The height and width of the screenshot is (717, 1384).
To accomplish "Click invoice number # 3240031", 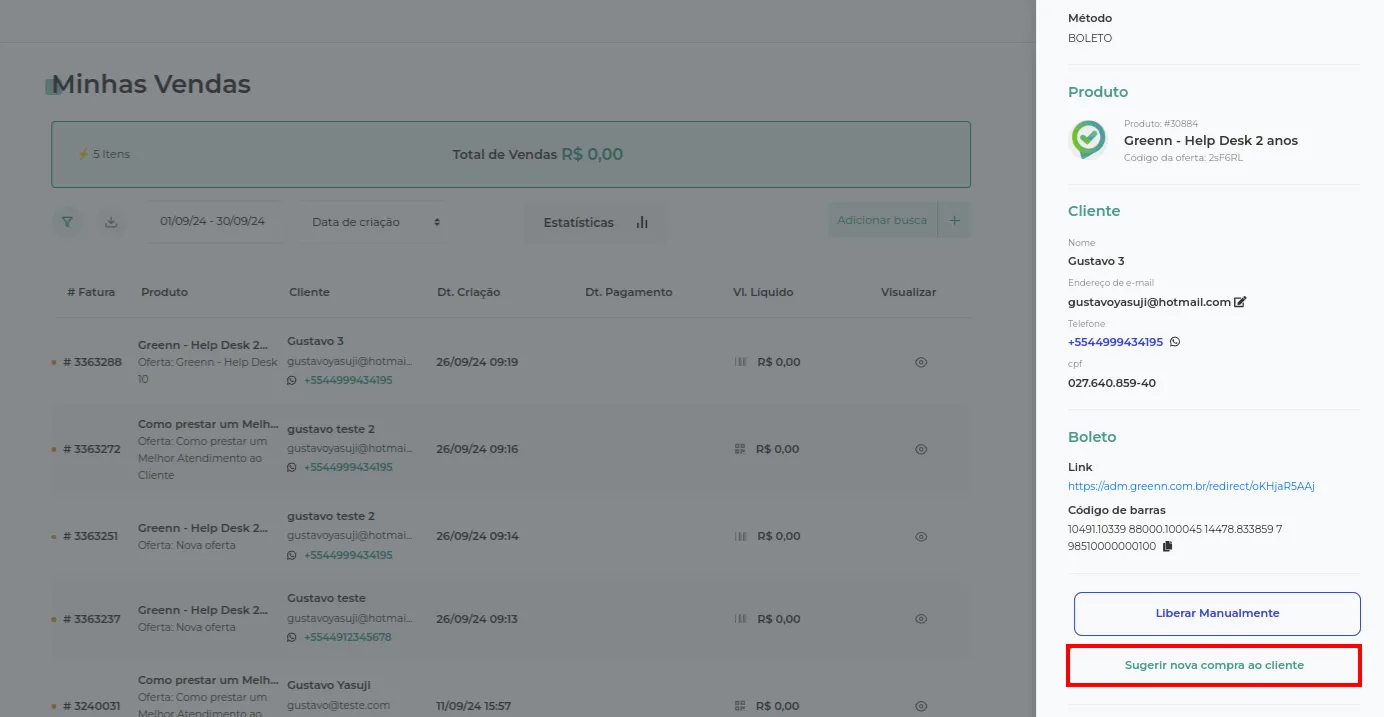I will (x=92, y=706).
